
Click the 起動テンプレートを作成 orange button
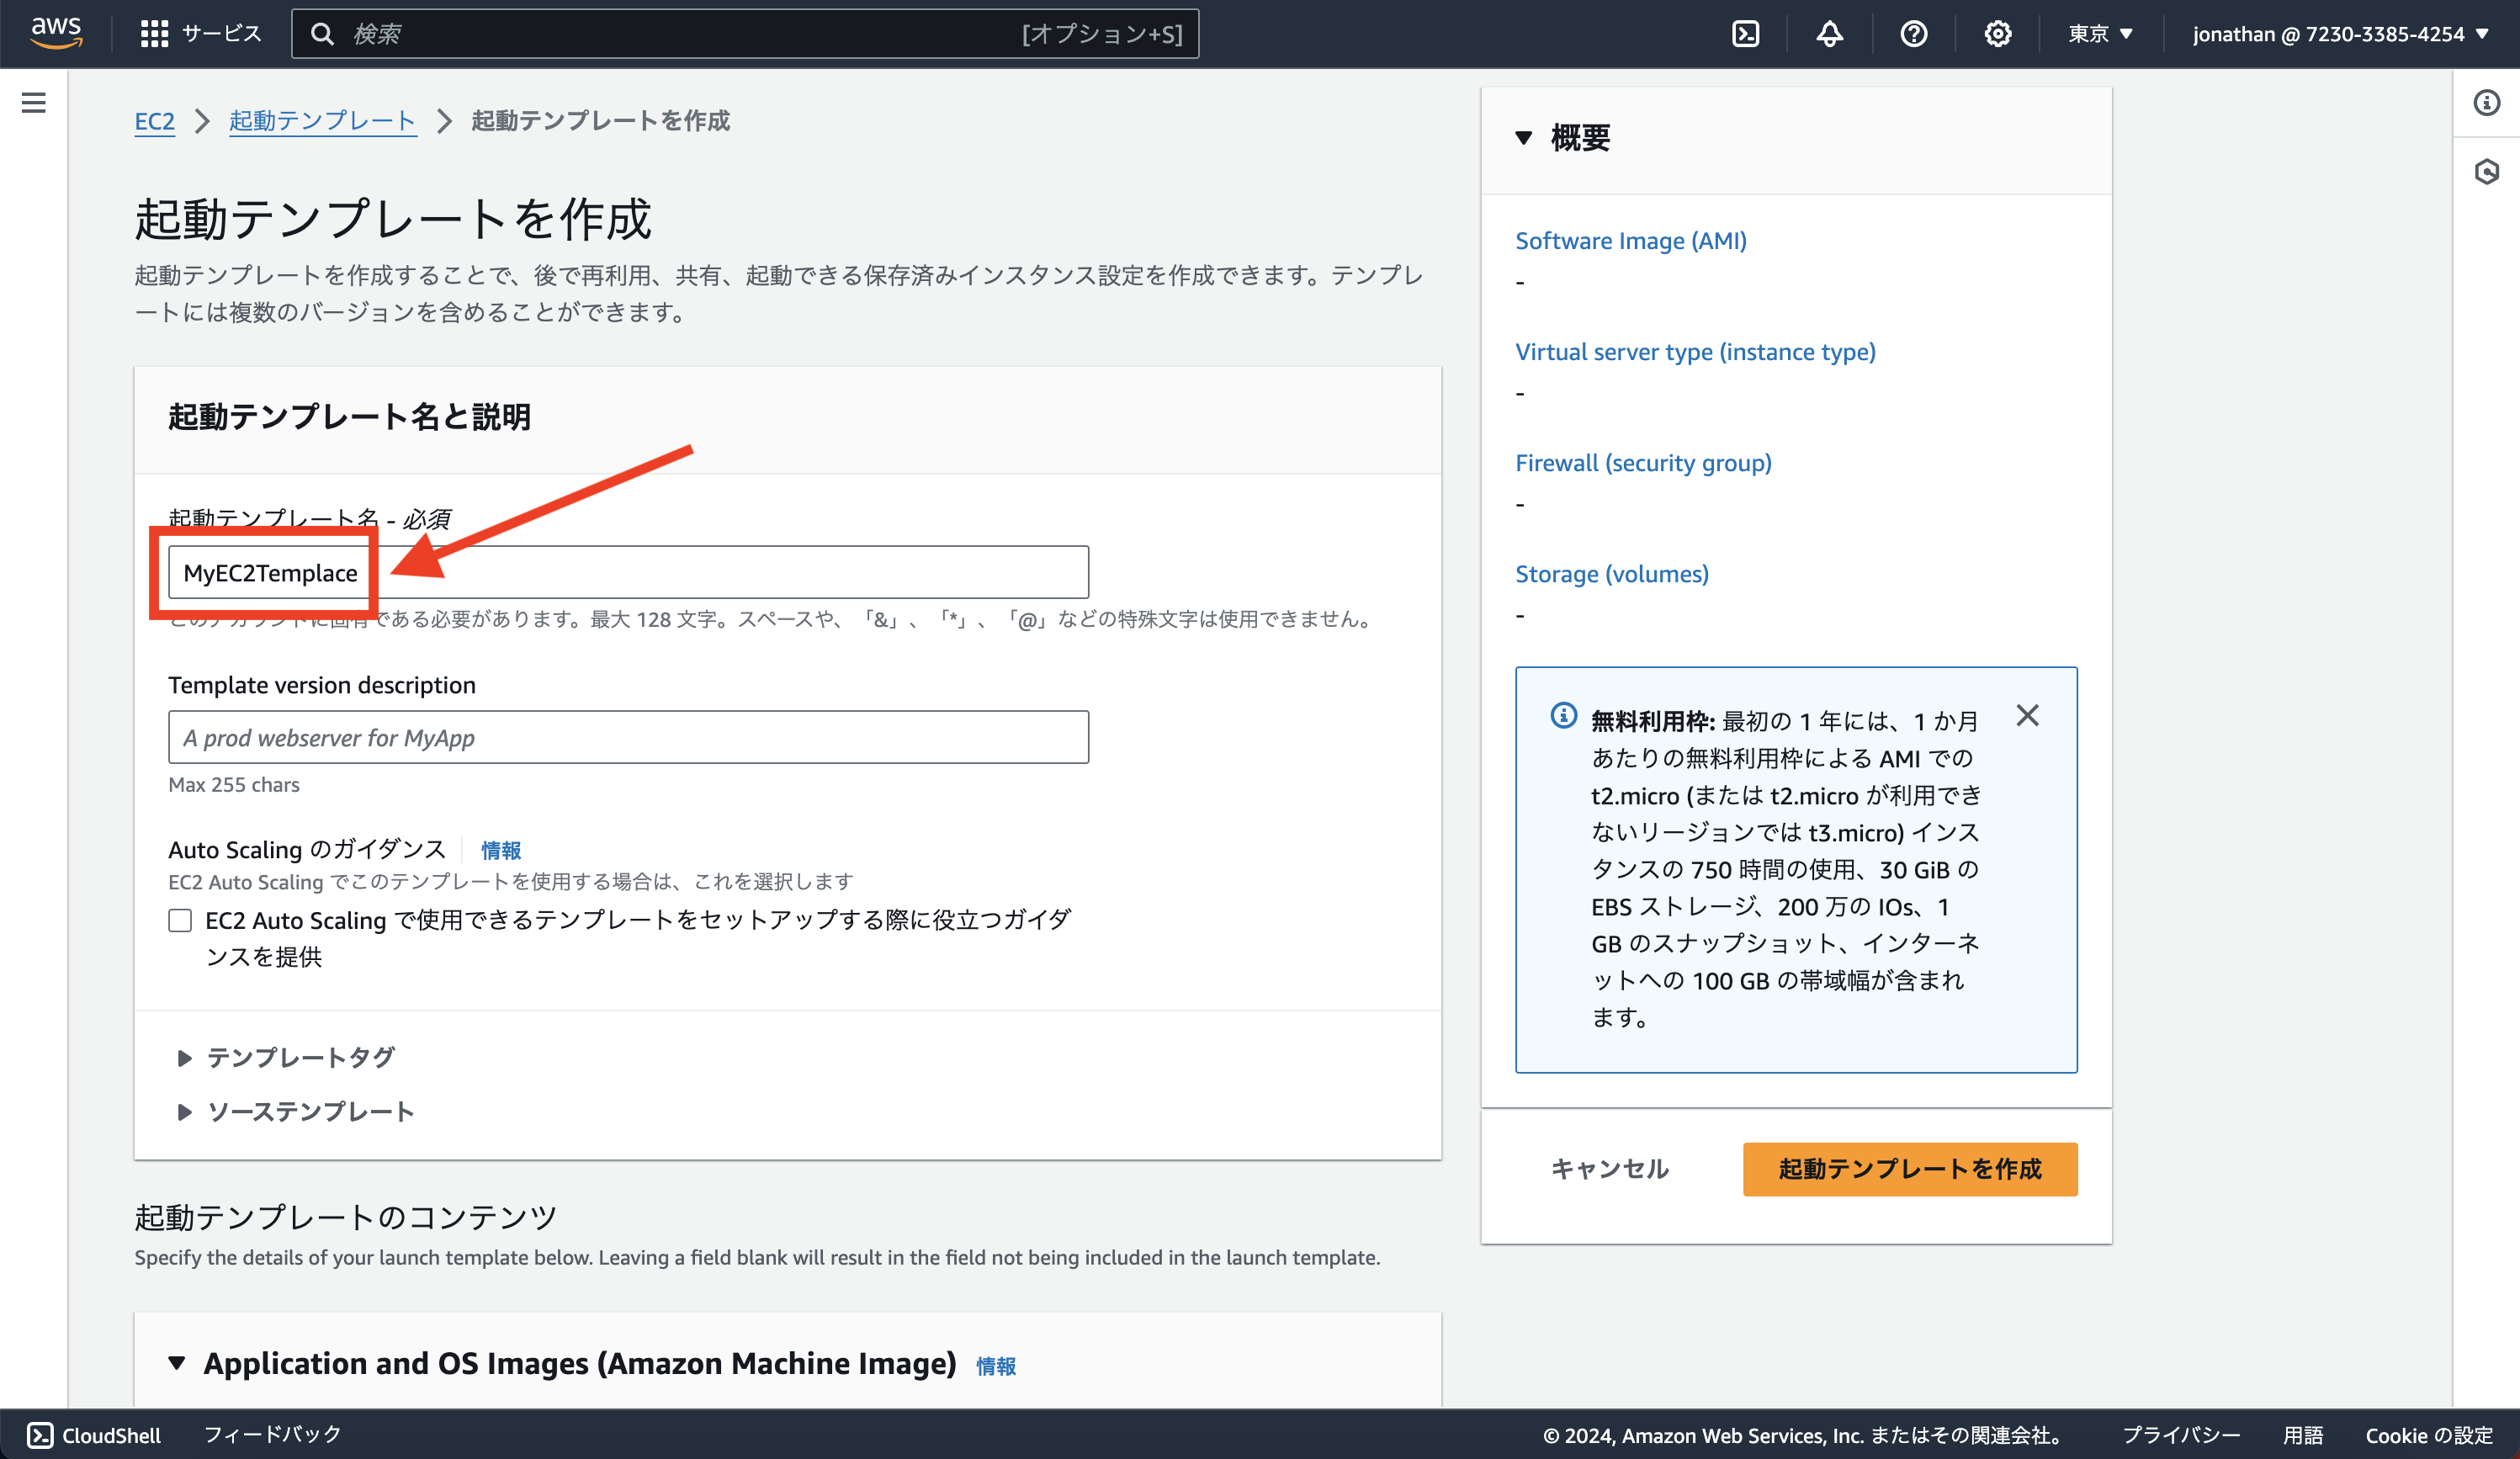coord(1908,1168)
